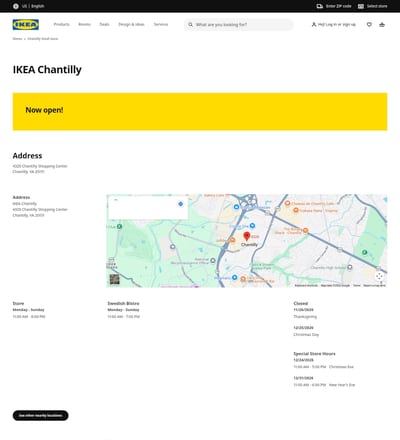Go to Stores breadcrumb link
The image size is (400, 440).
coord(17,39)
